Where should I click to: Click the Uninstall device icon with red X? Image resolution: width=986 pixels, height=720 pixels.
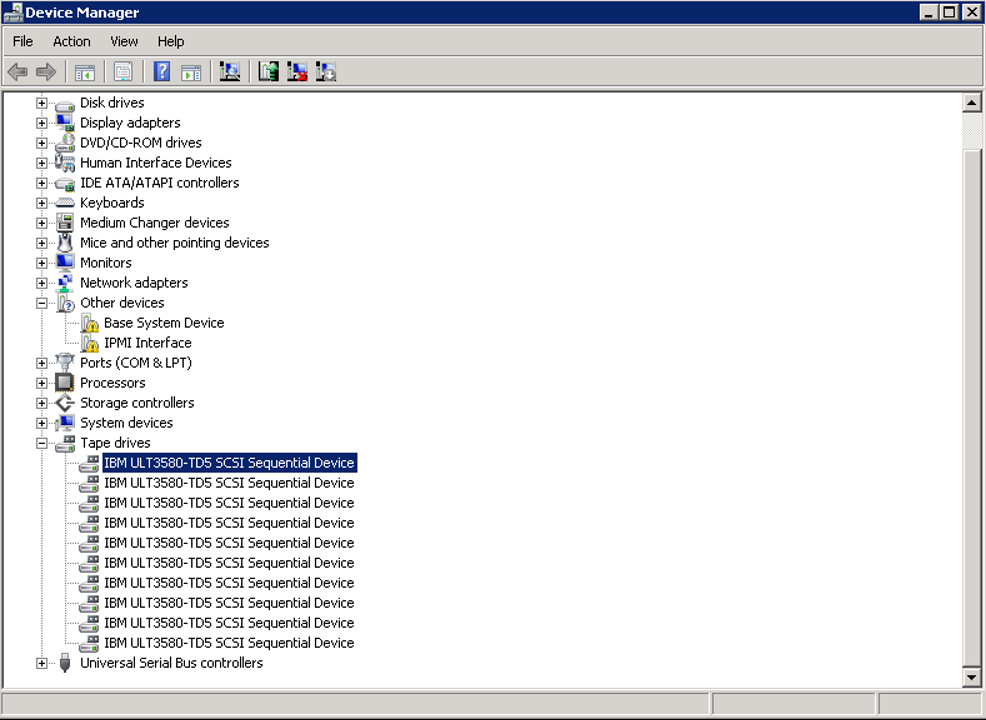point(297,72)
